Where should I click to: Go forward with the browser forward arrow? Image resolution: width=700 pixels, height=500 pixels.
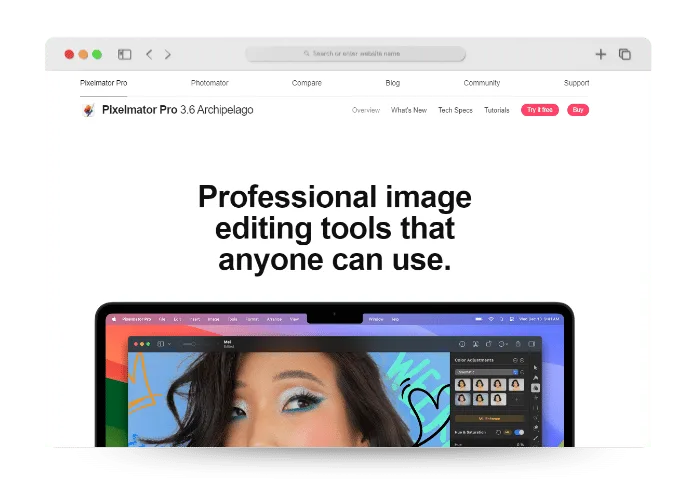tap(167, 54)
